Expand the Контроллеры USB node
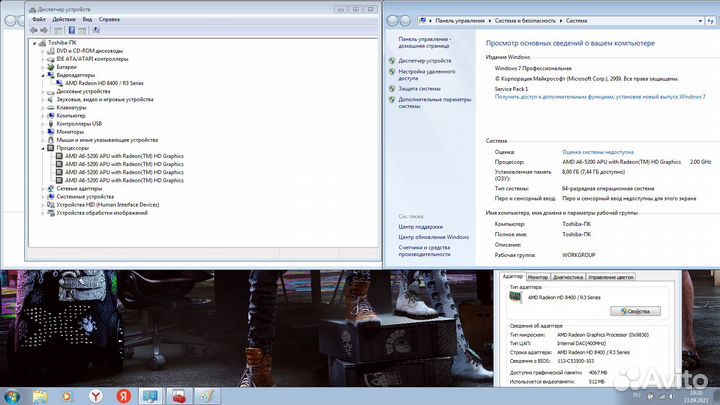Image resolution: width=720 pixels, height=405 pixels. click(x=44, y=123)
